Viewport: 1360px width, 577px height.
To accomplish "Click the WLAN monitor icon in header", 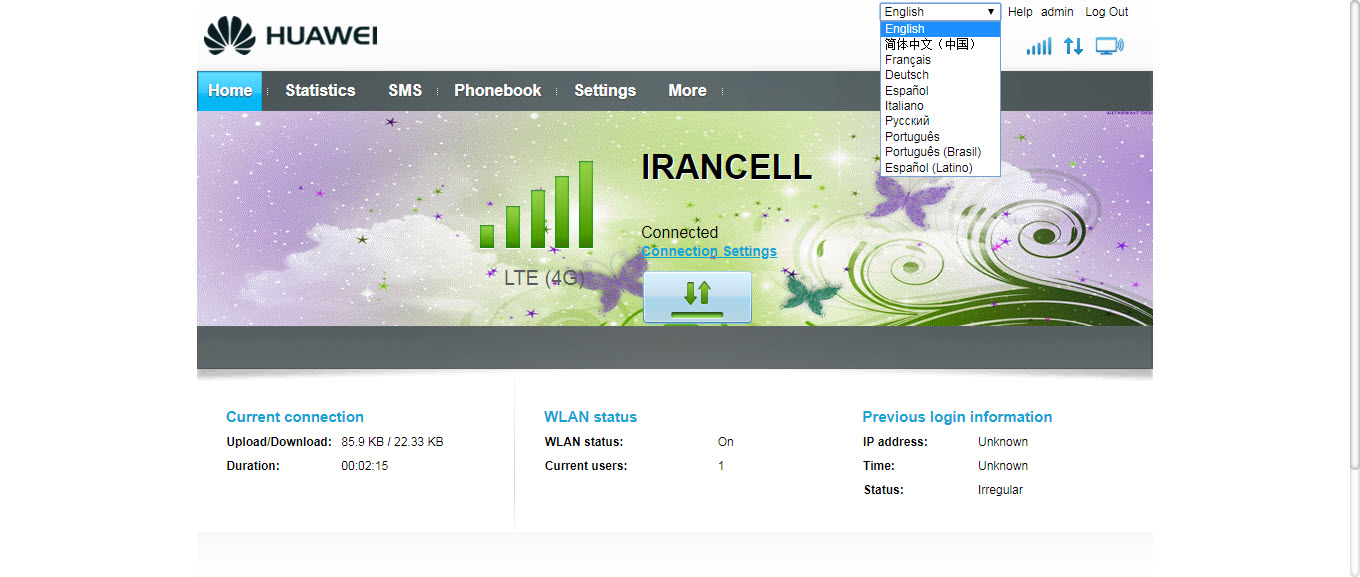I will coord(1110,46).
